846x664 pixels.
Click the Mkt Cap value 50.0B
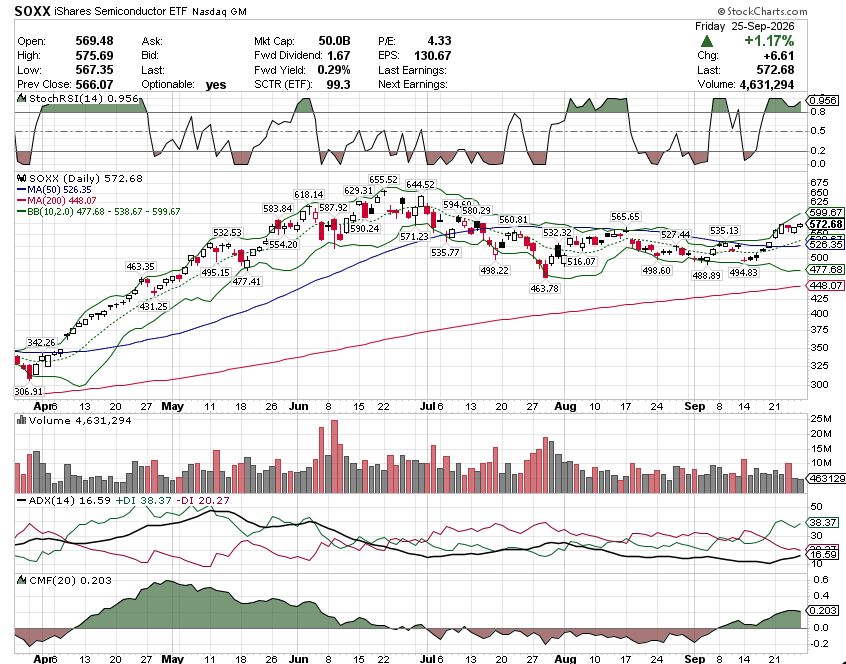pos(334,41)
